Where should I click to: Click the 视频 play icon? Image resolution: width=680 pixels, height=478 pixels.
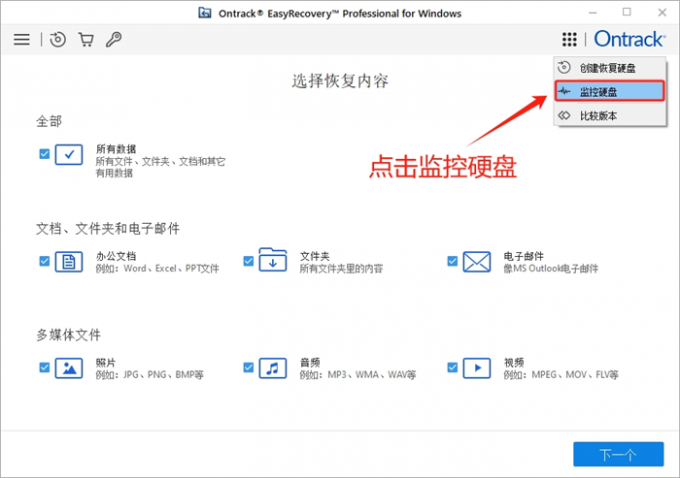pyautogui.click(x=477, y=368)
